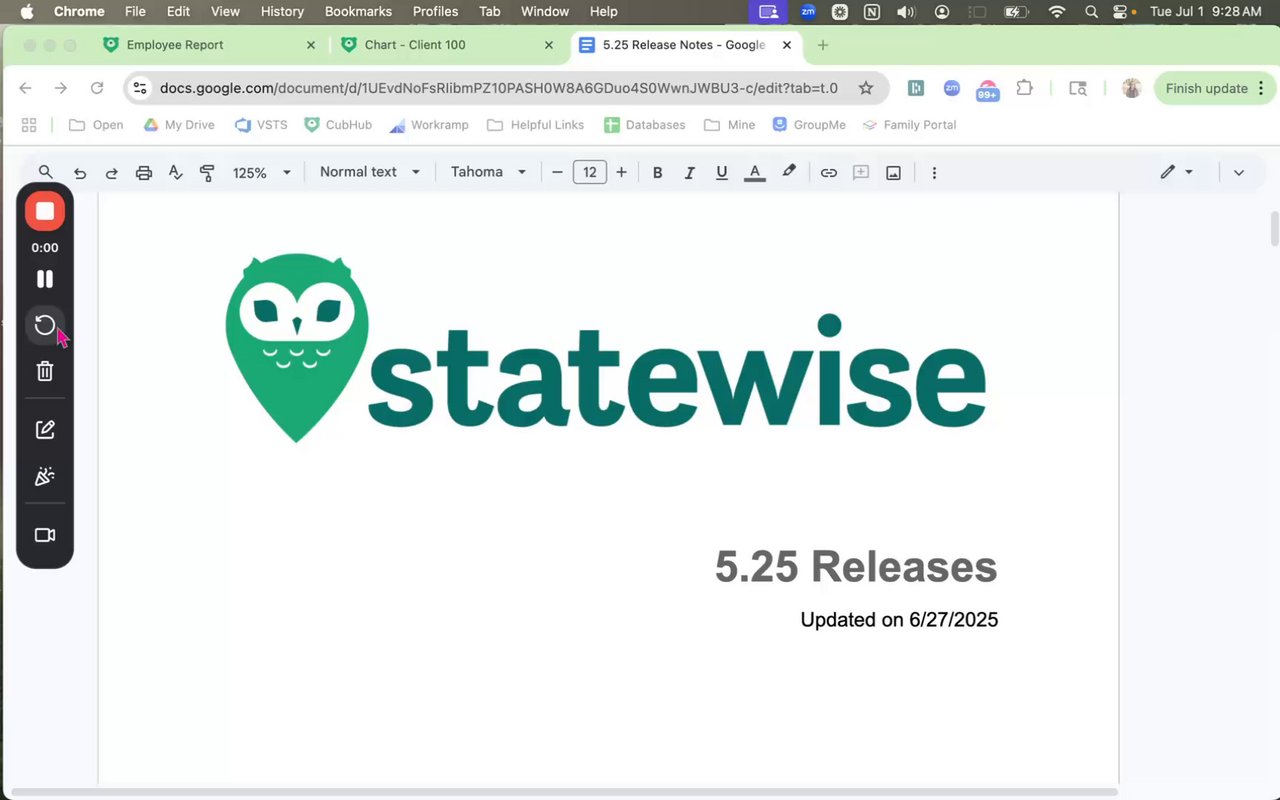Open the Chrome profile avatar
Viewport: 1280px width, 800px height.
tap(1132, 88)
